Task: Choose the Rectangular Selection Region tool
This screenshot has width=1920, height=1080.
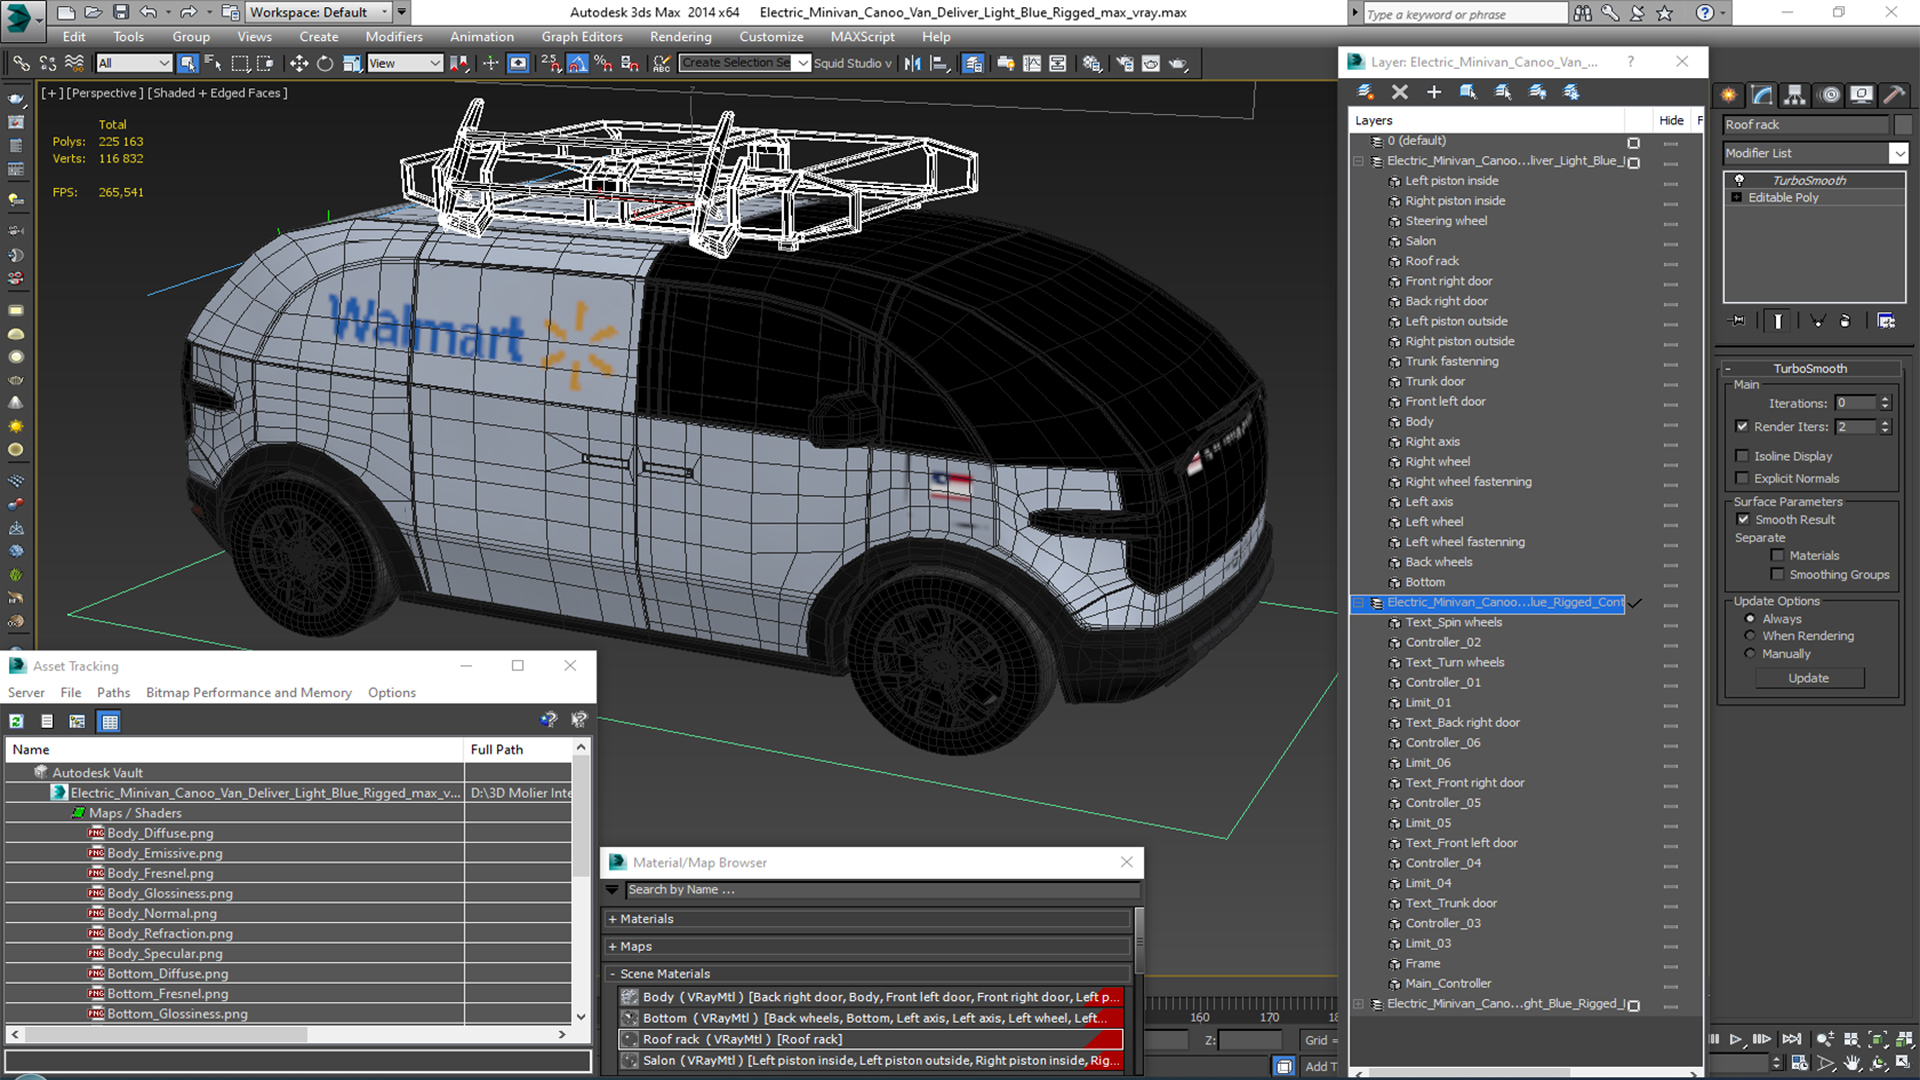Action: click(240, 63)
